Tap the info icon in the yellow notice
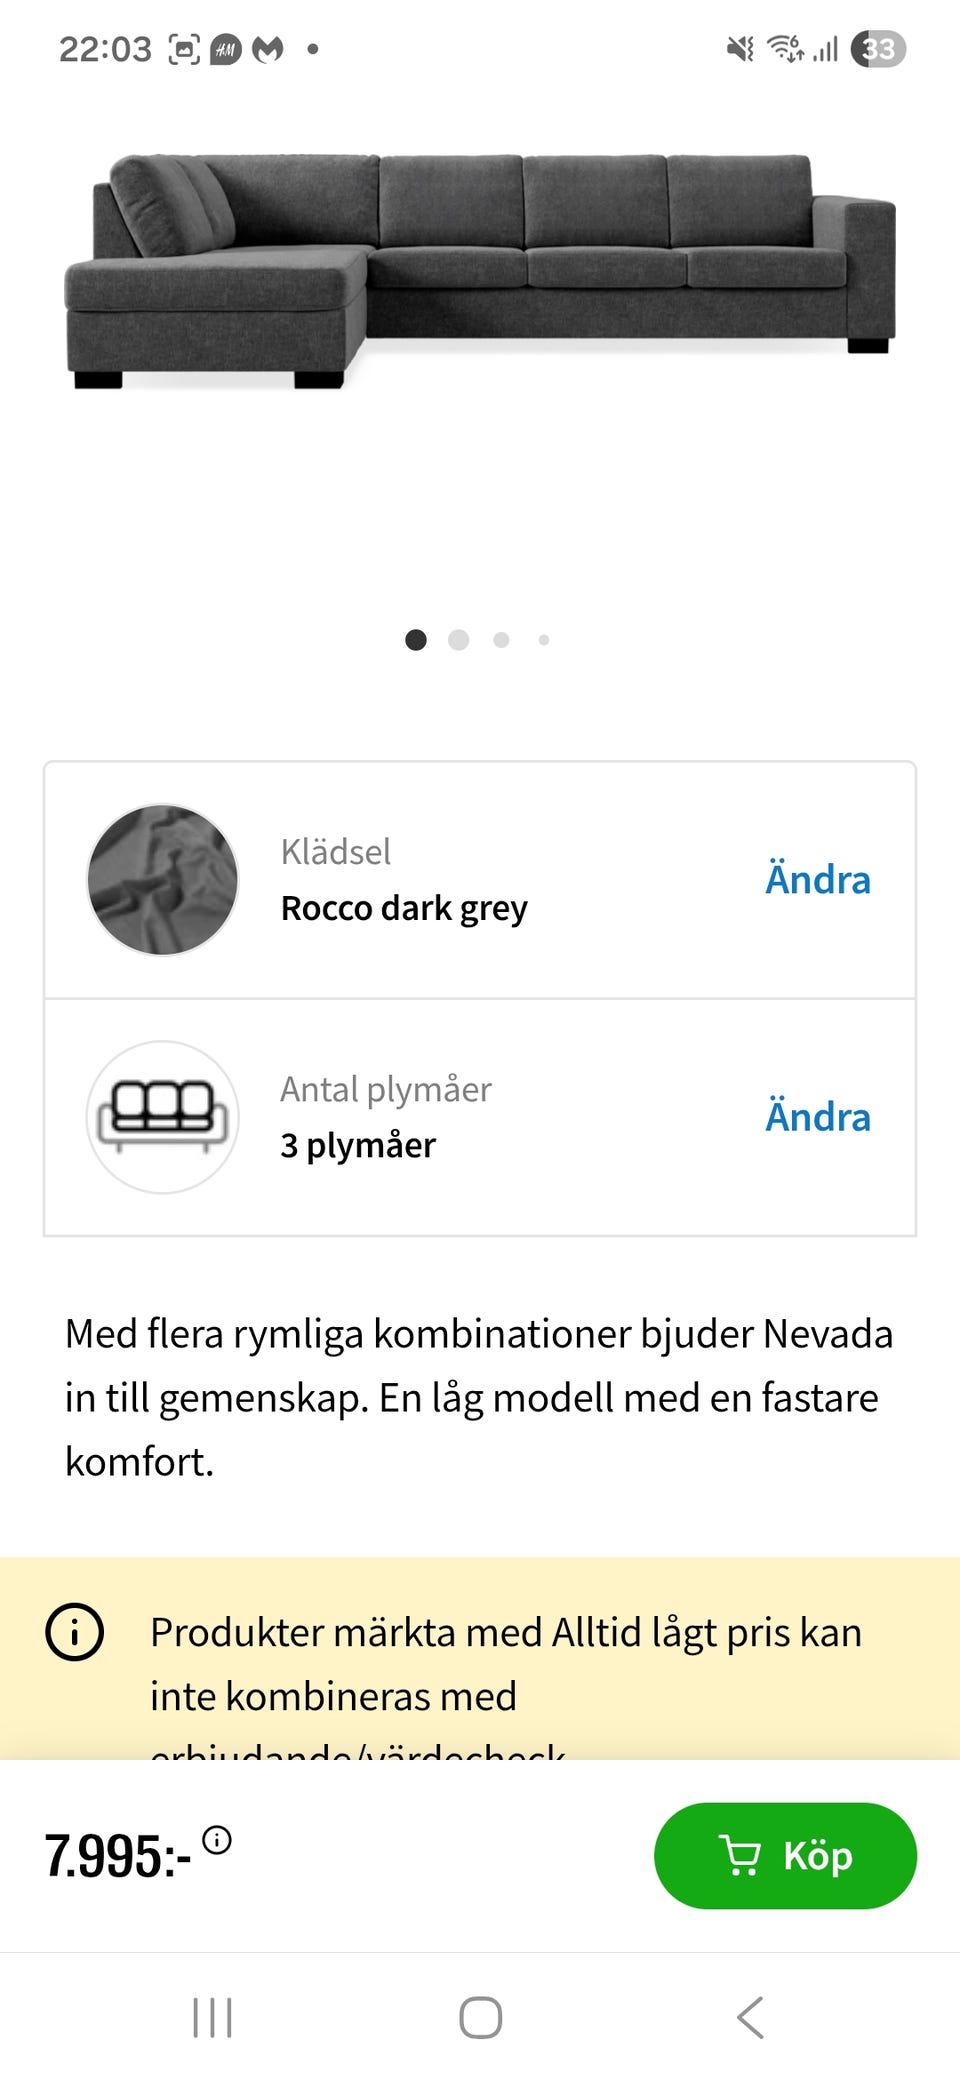960x2080 pixels. tap(75, 1632)
